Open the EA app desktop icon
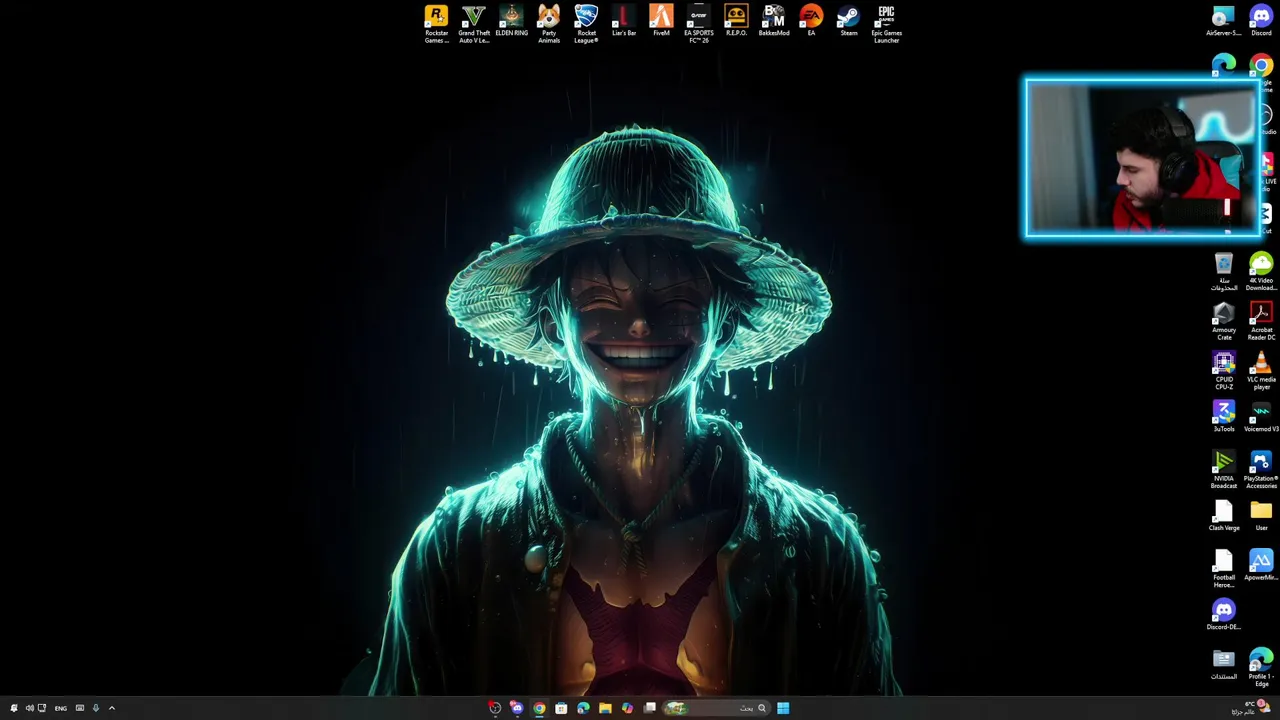The image size is (1280, 720). point(811,21)
